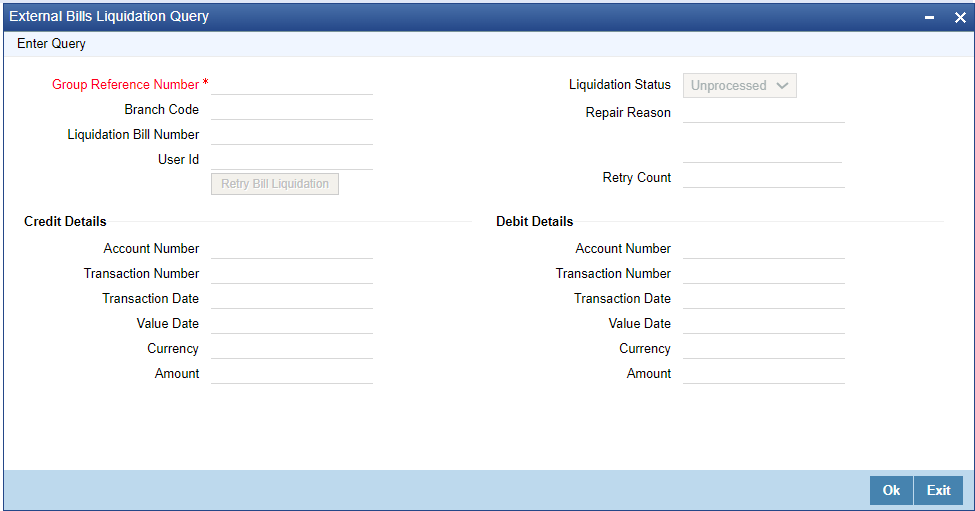The height and width of the screenshot is (511, 975).
Task: Click Debit Details Account Number field
Action: [764, 249]
